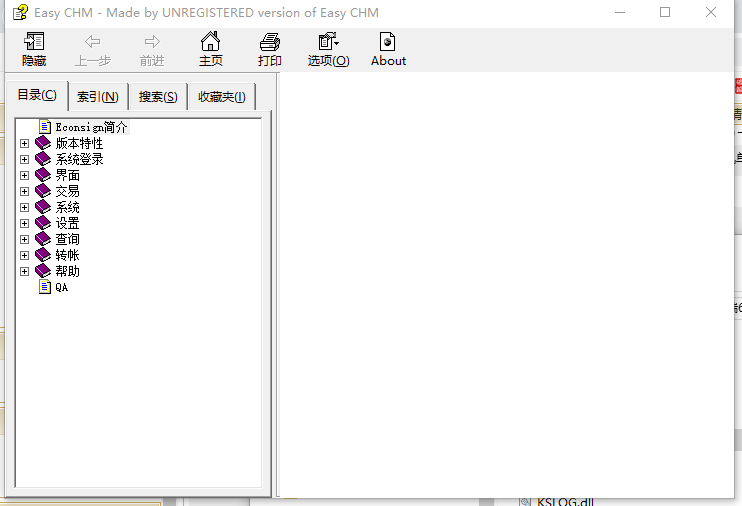This screenshot has width=742, height=506.
Task: Click the purple book icon beside 帮助
Action: (42, 271)
